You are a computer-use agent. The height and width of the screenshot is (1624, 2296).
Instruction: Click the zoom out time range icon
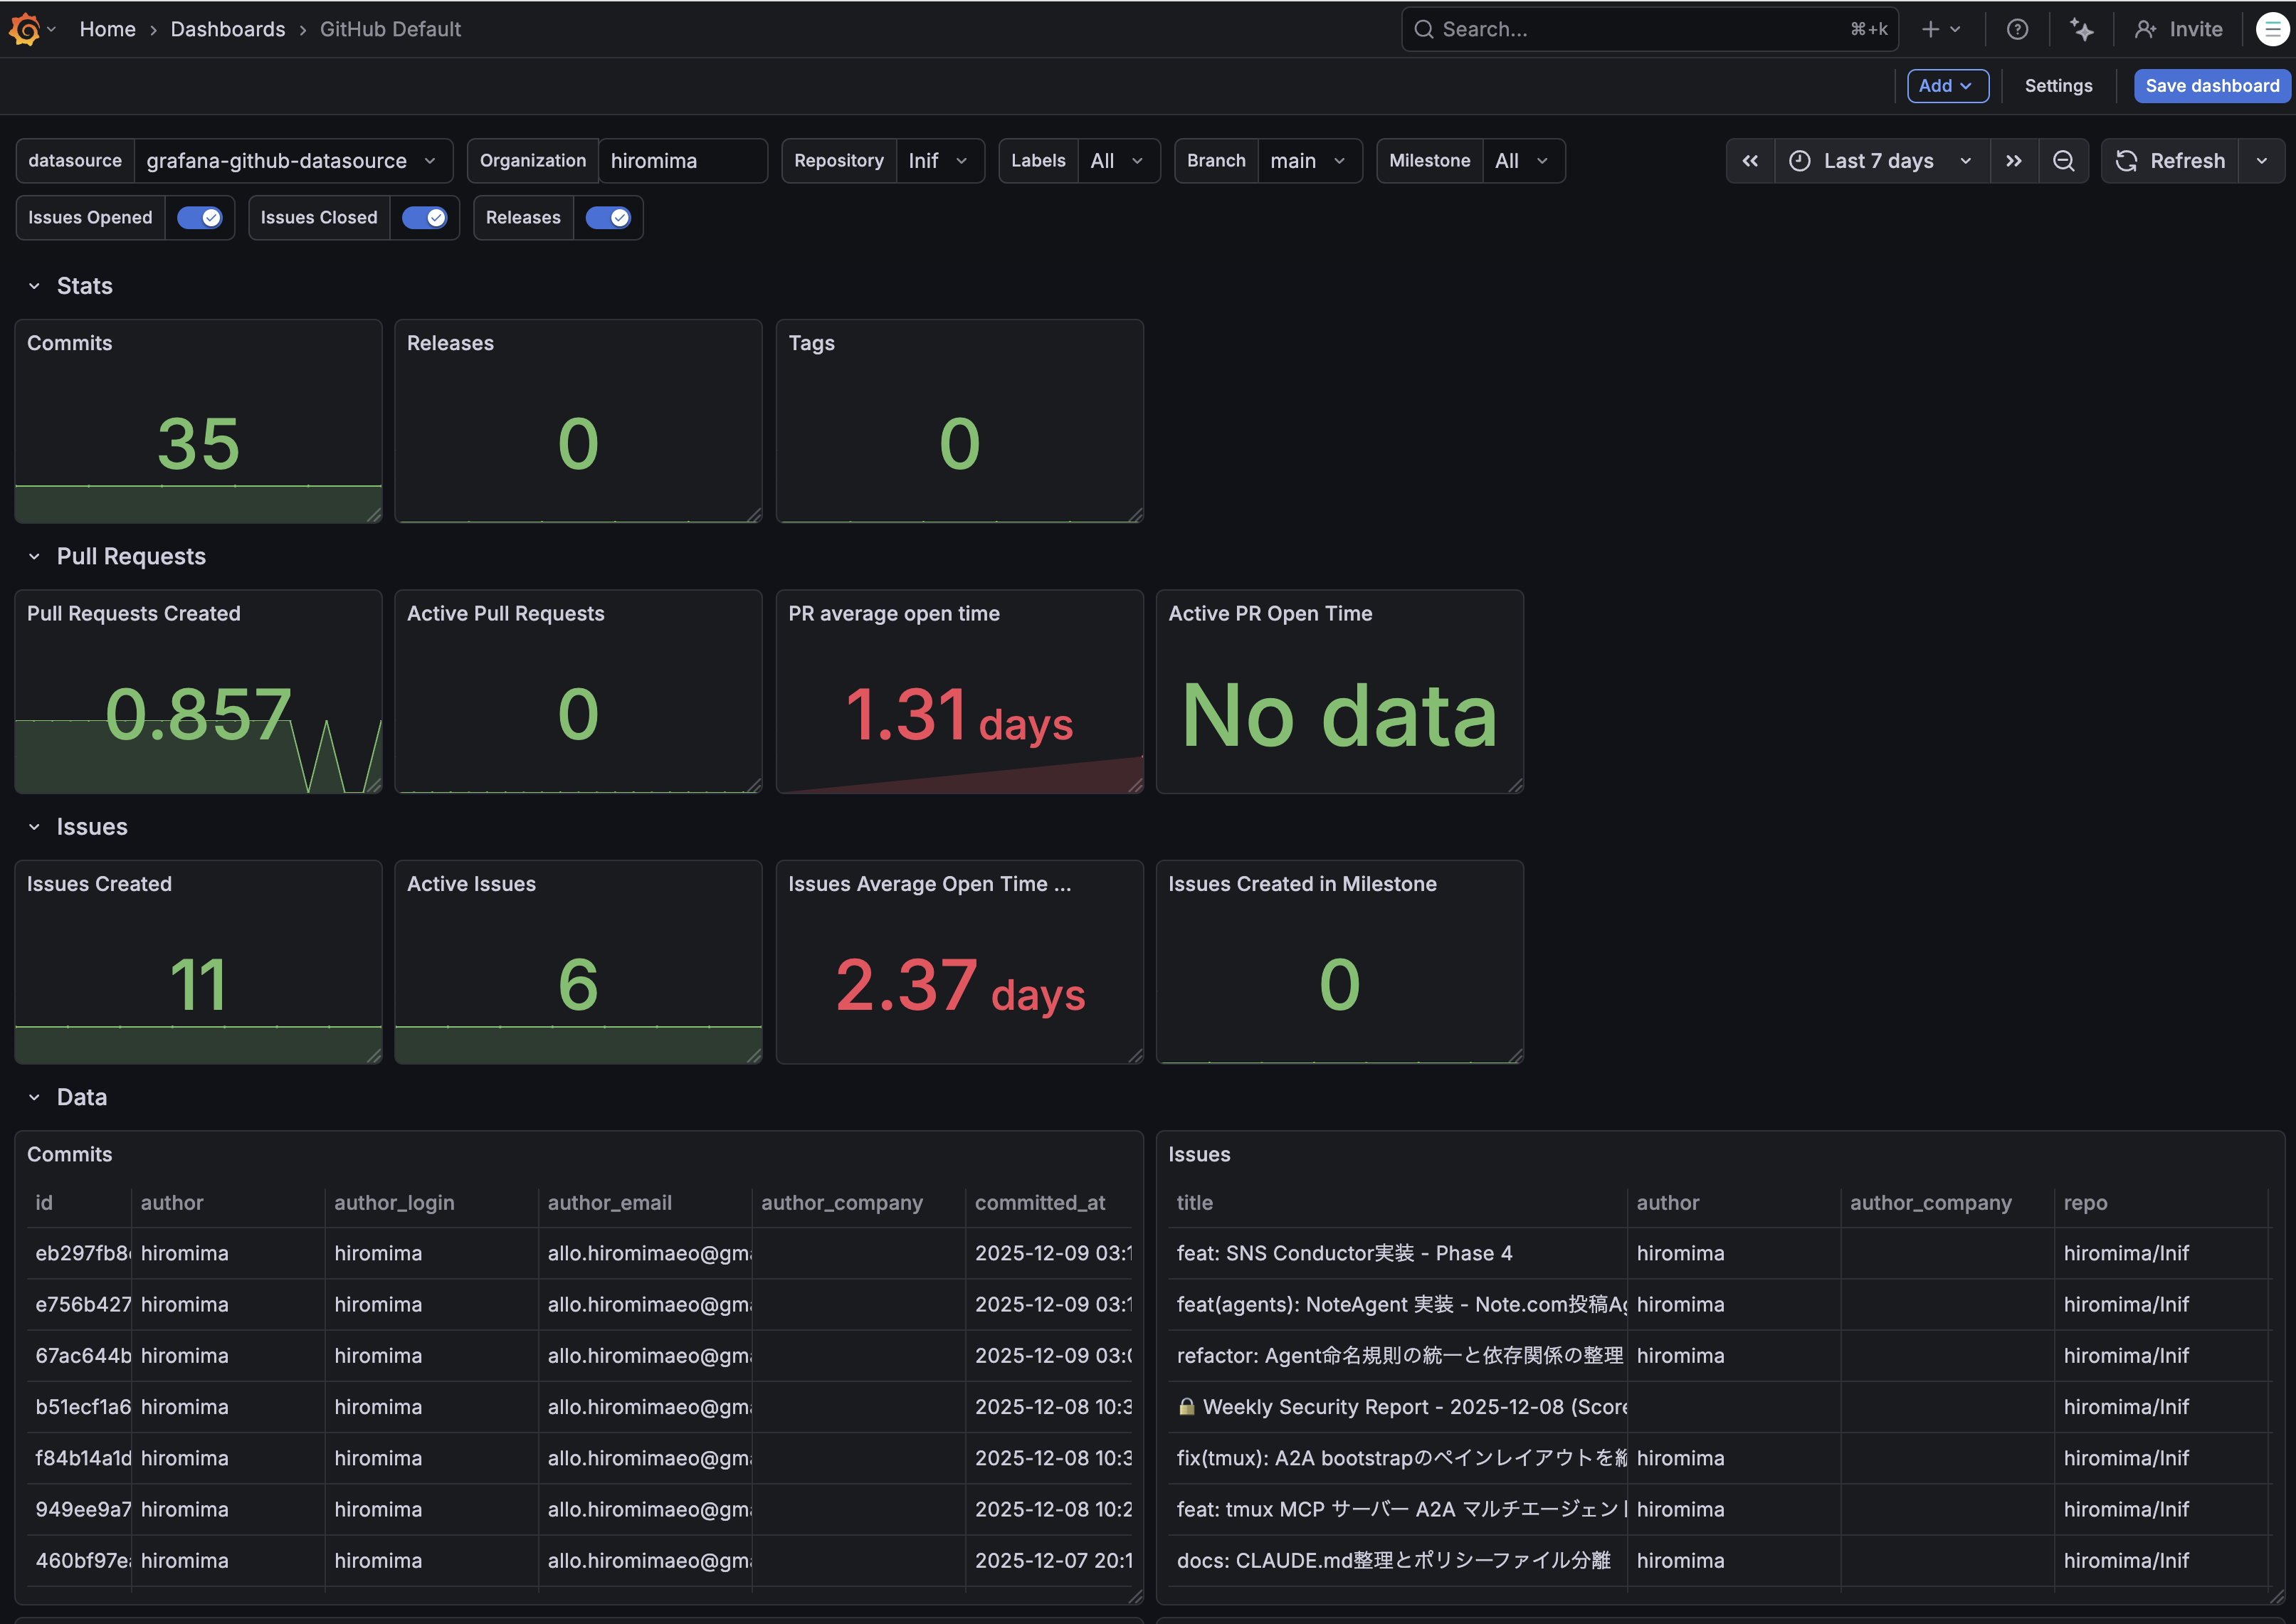coord(2063,161)
